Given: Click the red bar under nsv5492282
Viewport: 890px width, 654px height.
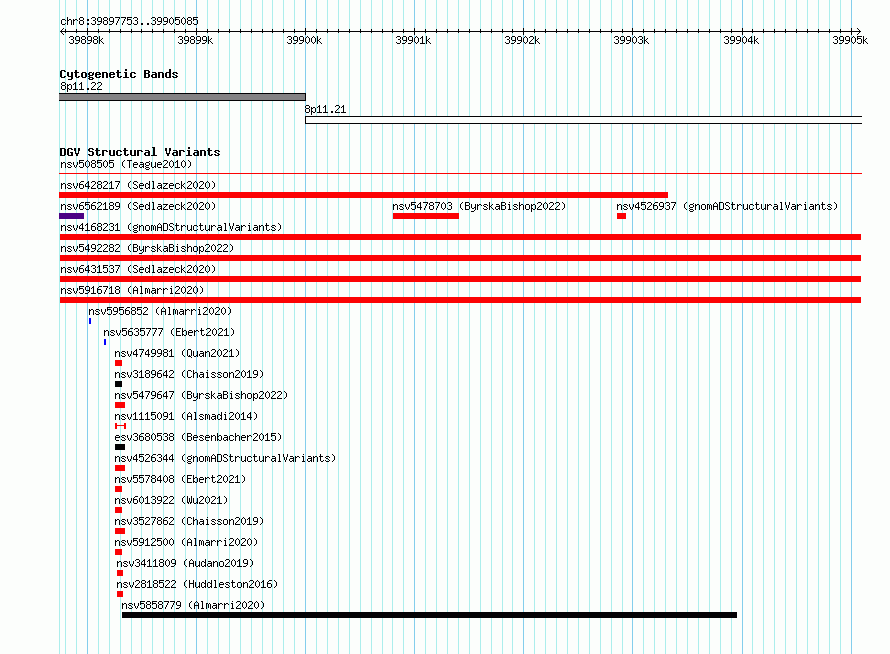Looking at the screenshot, I should [x=460, y=258].
